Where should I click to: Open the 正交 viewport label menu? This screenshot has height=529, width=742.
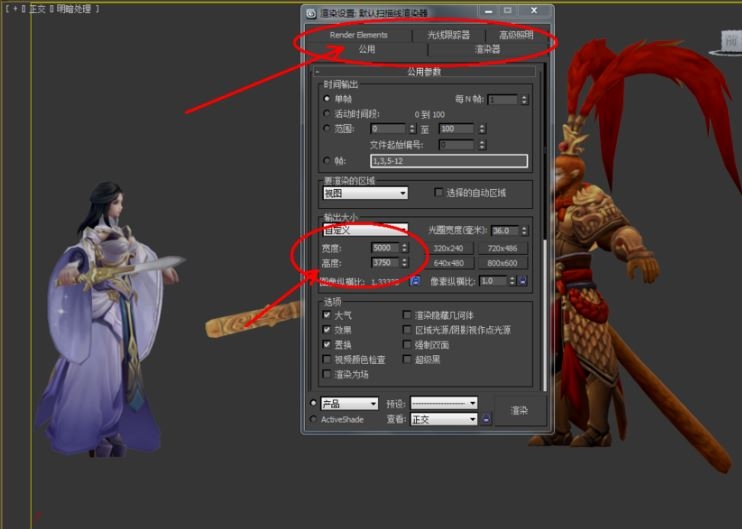point(37,9)
